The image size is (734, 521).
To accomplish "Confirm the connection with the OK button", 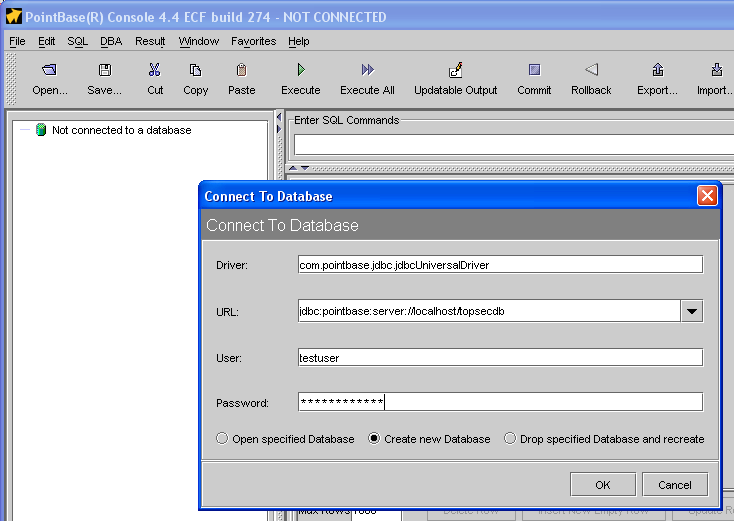I will [603, 484].
